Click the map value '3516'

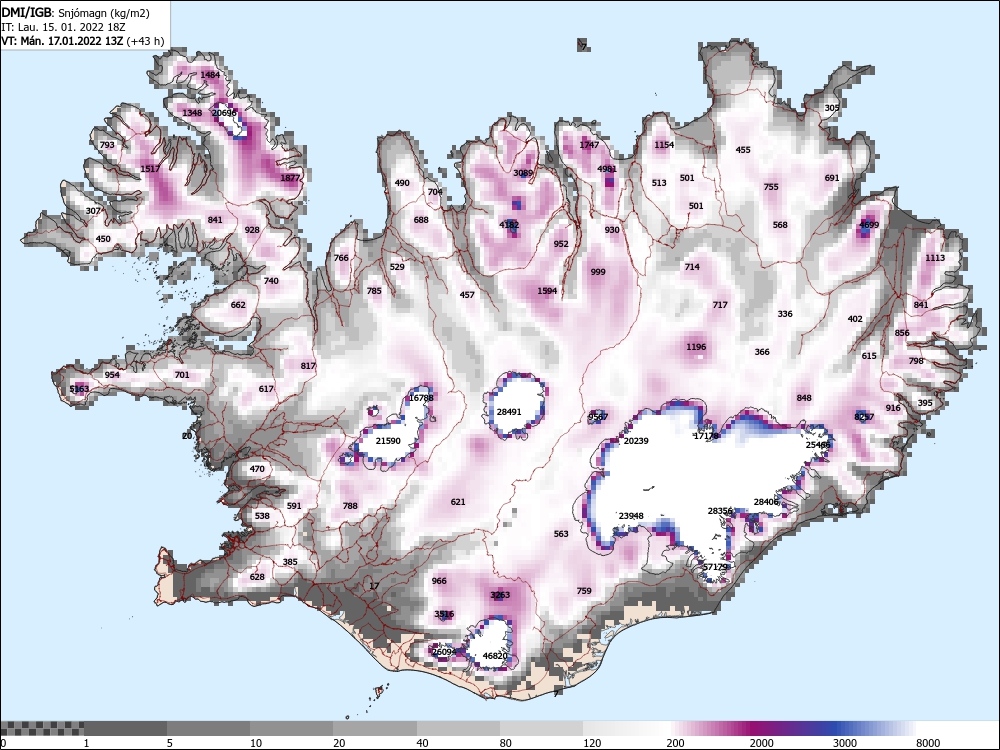[x=444, y=614]
